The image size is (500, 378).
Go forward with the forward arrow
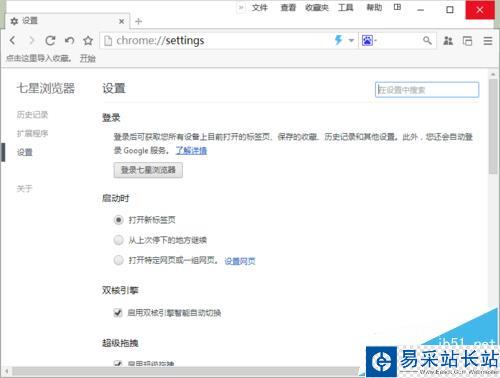32,40
